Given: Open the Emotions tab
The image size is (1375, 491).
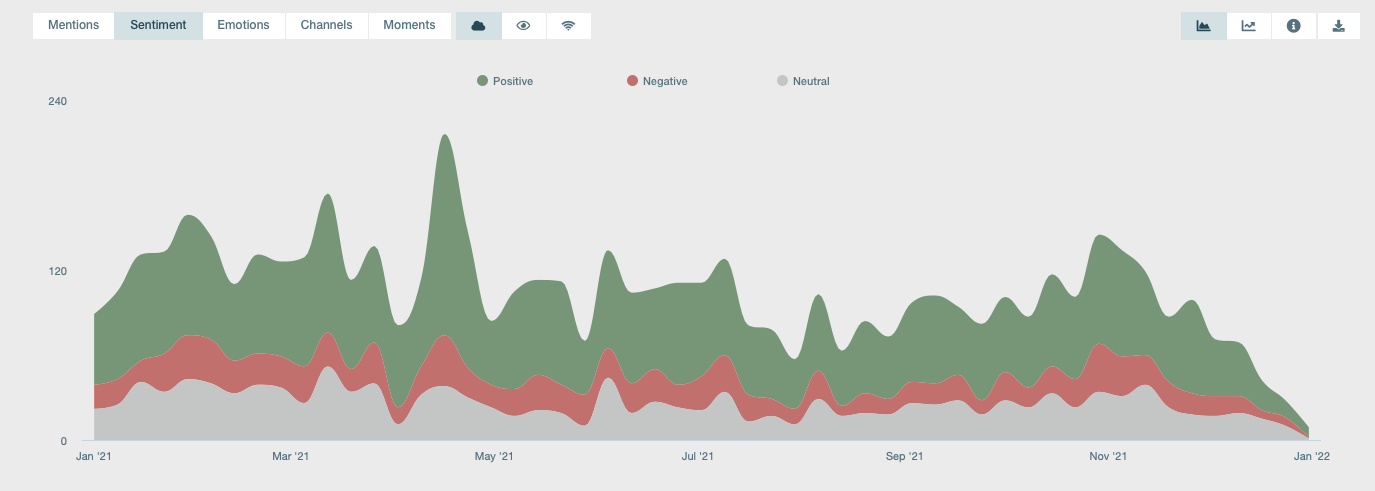Looking at the screenshot, I should coord(243,25).
